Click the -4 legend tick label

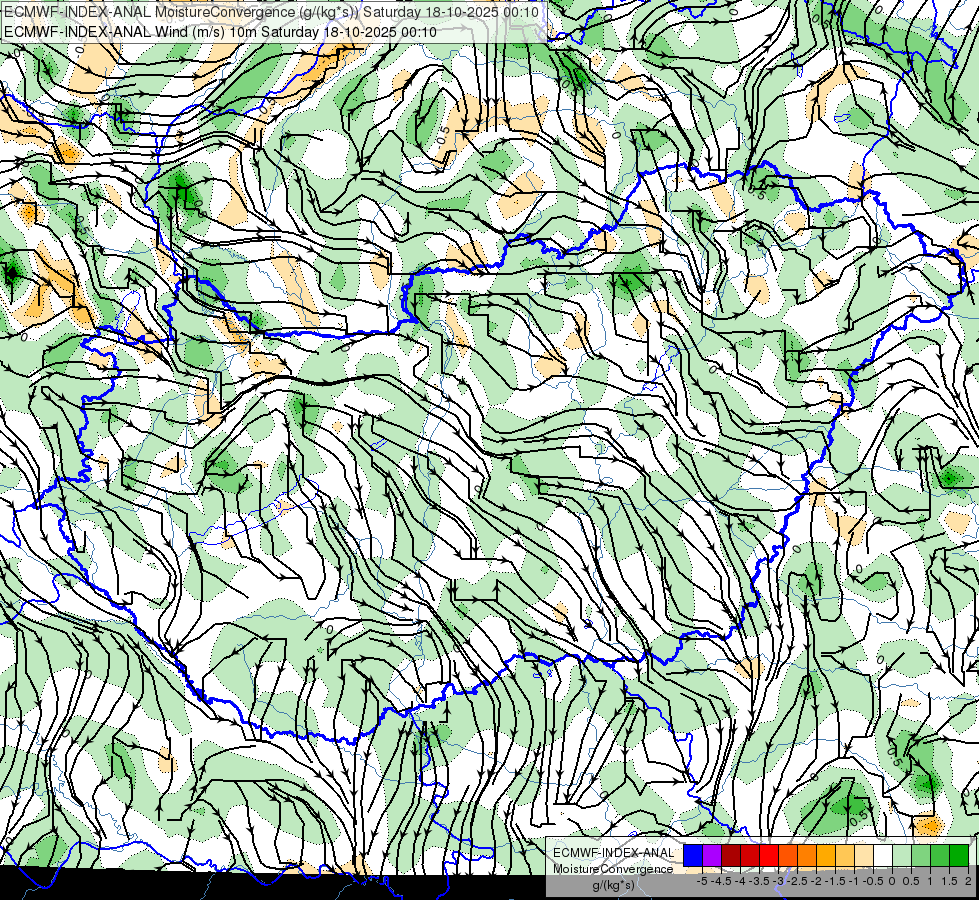[x=740, y=881]
